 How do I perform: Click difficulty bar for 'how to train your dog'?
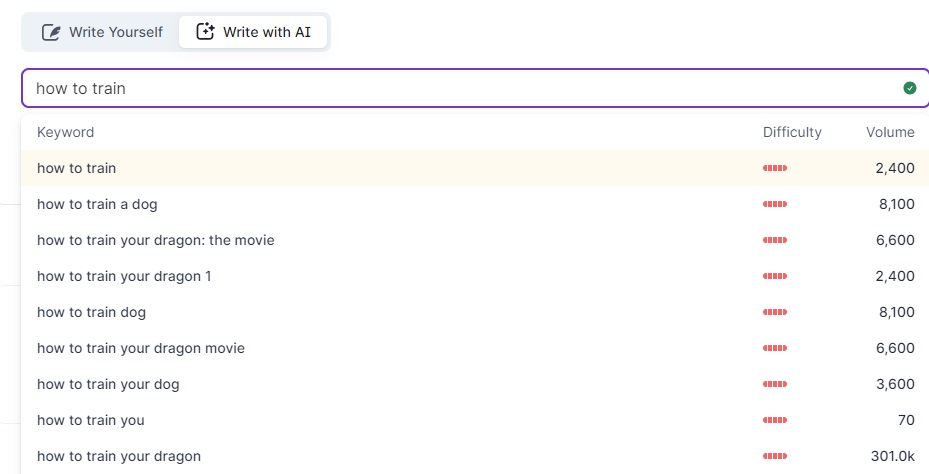775,384
